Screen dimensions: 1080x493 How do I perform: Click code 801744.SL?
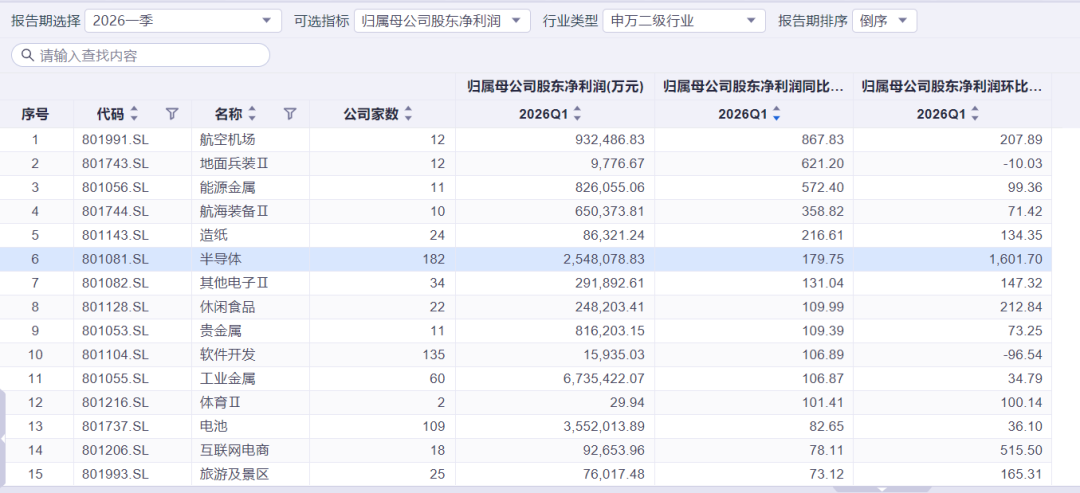pos(115,211)
